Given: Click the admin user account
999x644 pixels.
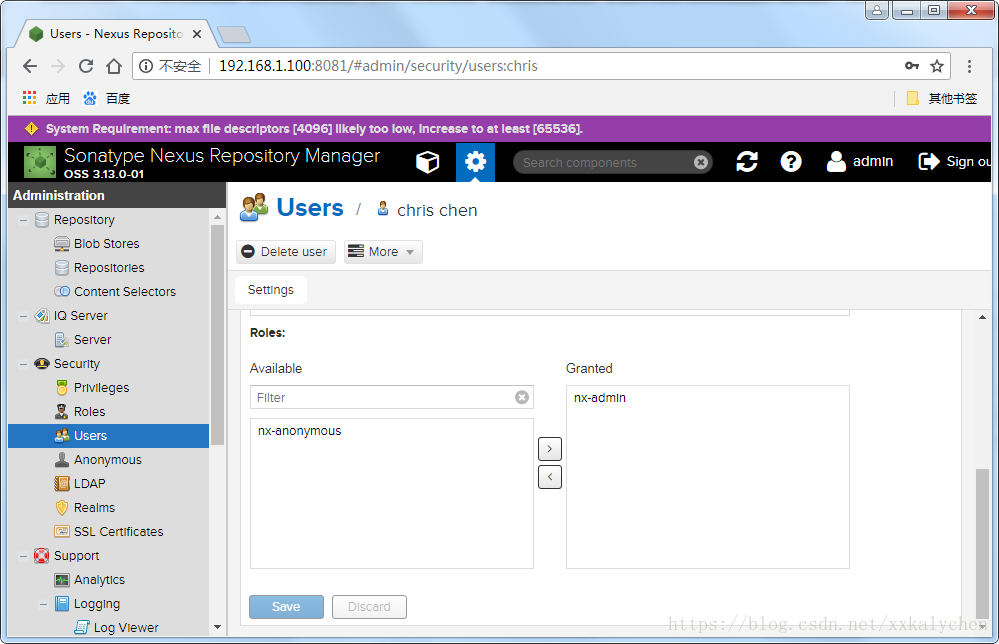Looking at the screenshot, I should [x=859, y=162].
